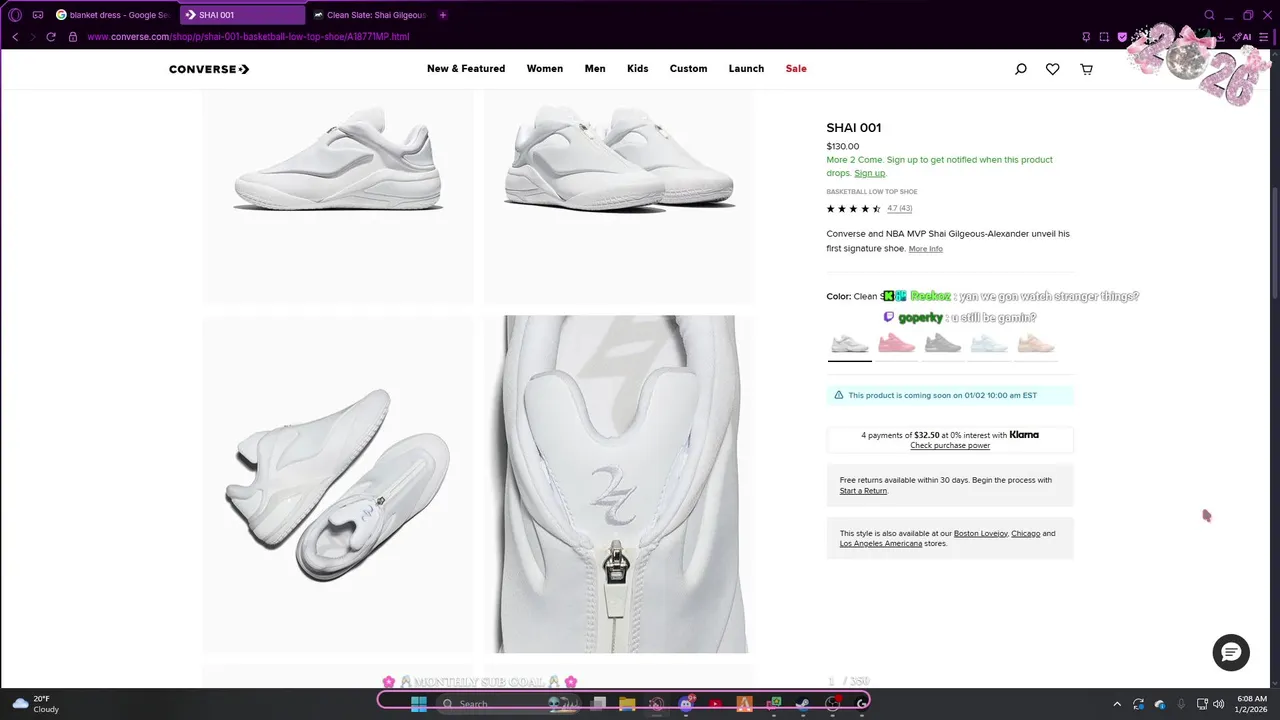
Task: Open the Women menu
Action: (545, 69)
